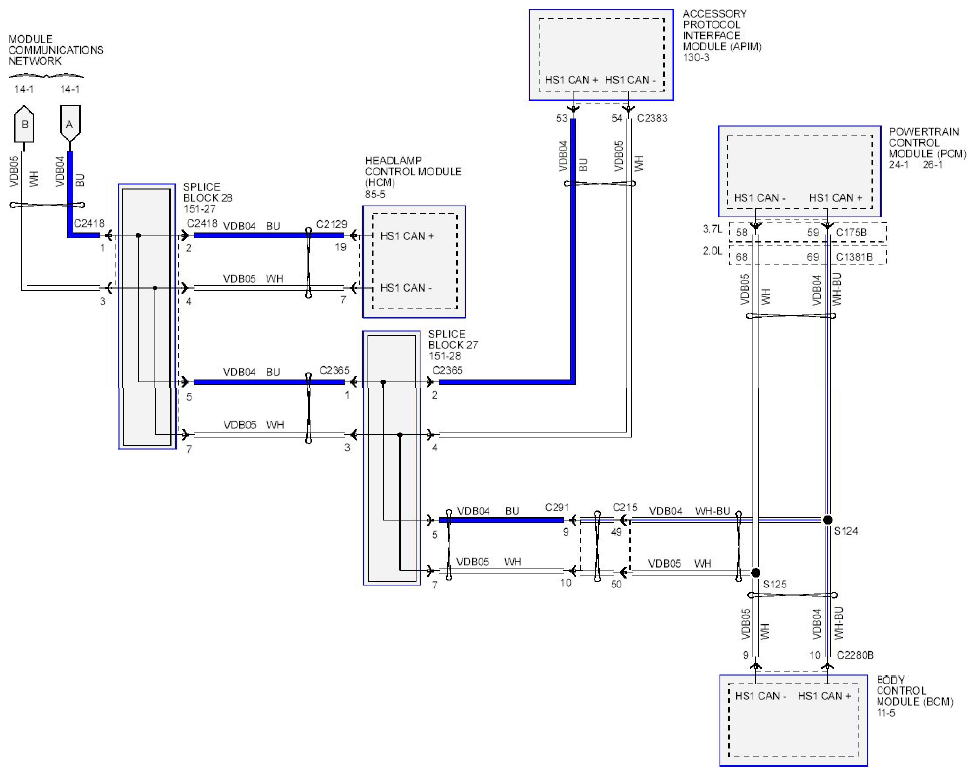
Task: Click the "85-5" page reference
Action: click(375, 194)
